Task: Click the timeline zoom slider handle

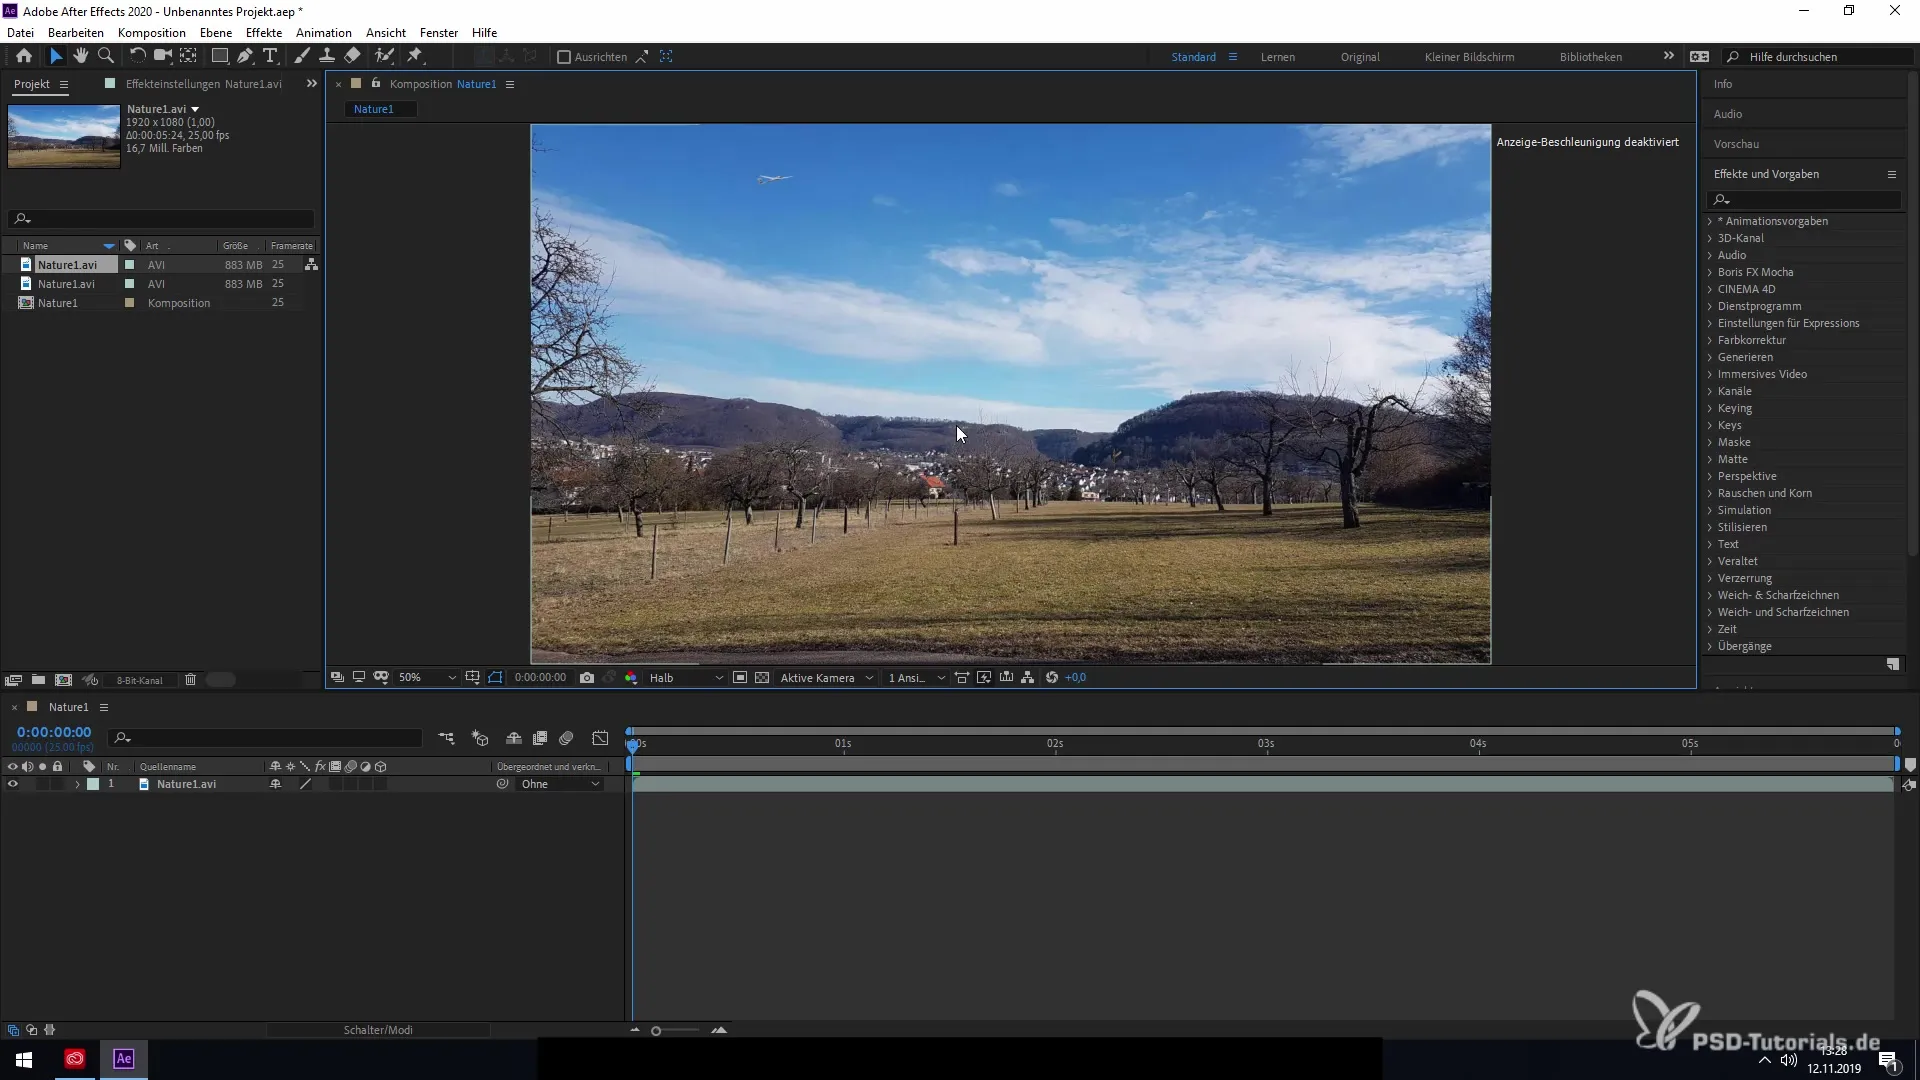Action: 656,1030
